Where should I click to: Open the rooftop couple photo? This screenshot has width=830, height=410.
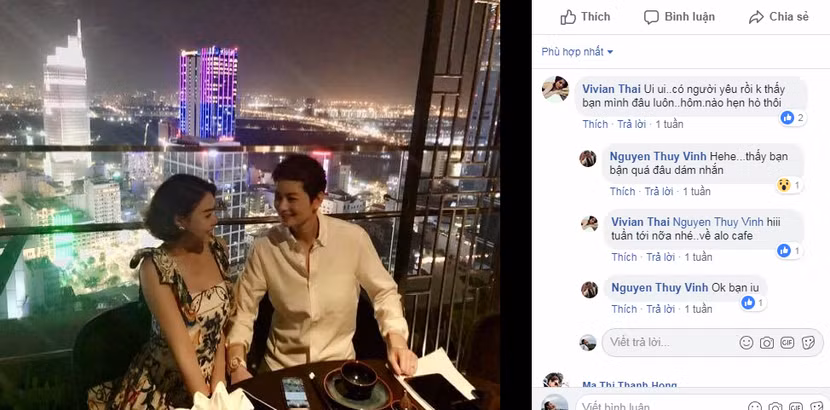250,205
